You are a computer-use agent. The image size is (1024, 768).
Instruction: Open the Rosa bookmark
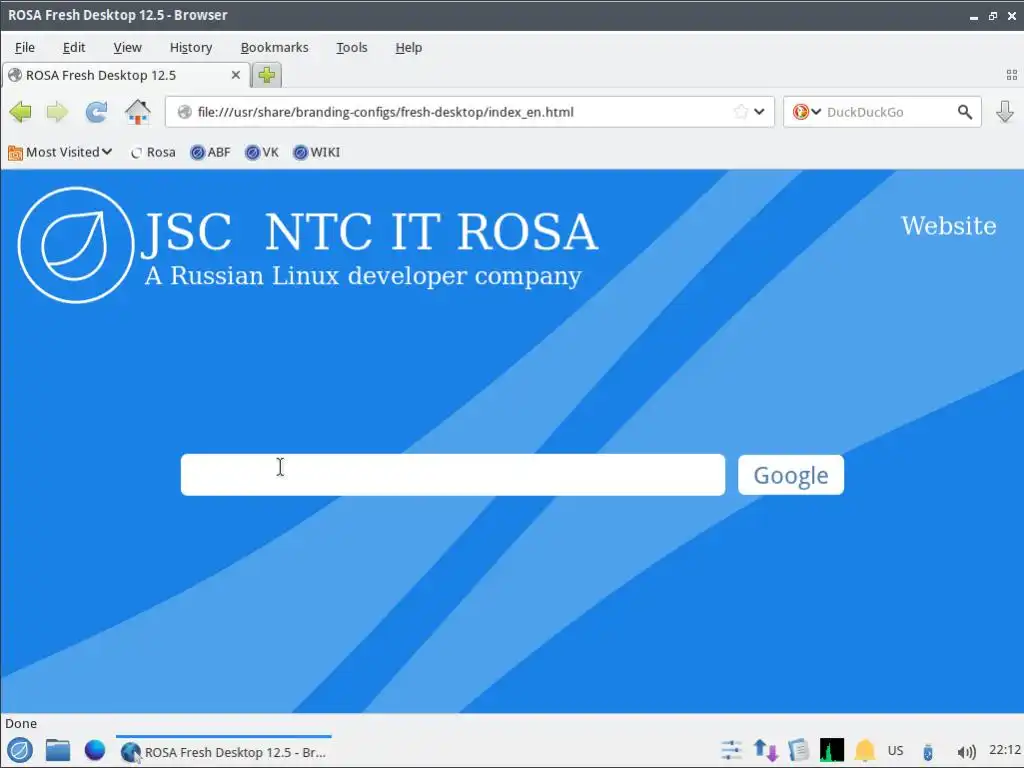pyautogui.click(x=153, y=152)
